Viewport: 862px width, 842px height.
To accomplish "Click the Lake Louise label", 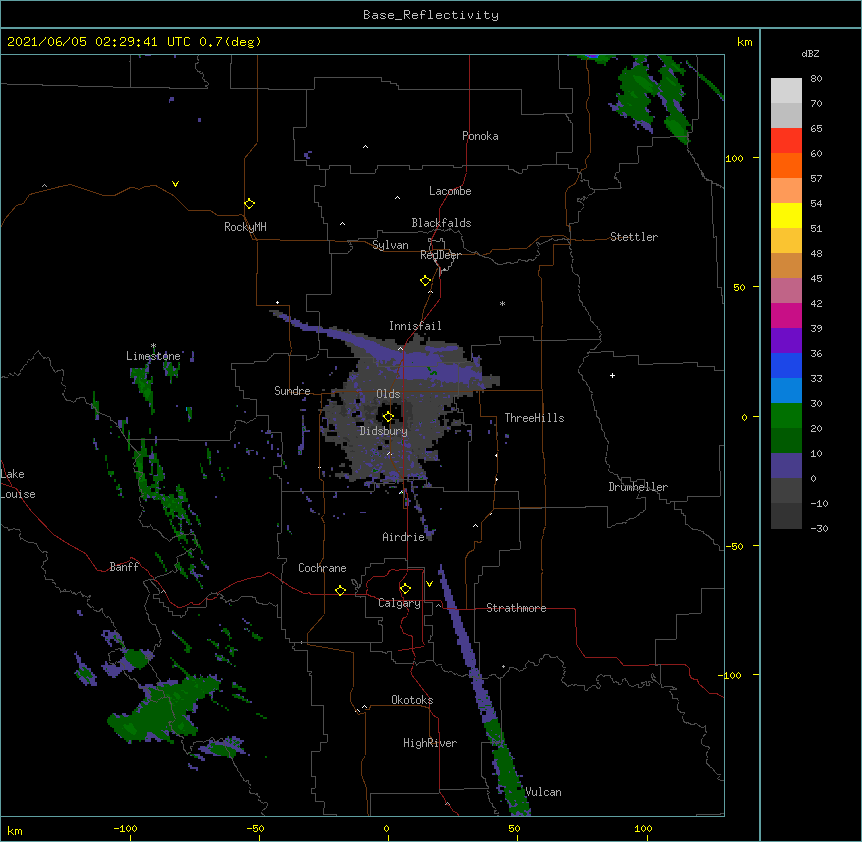I will tap(16, 484).
